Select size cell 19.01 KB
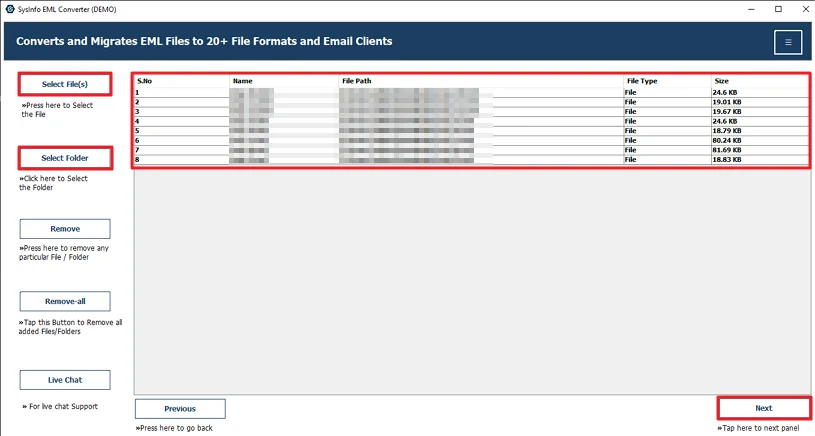The image size is (815, 436). pos(760,102)
